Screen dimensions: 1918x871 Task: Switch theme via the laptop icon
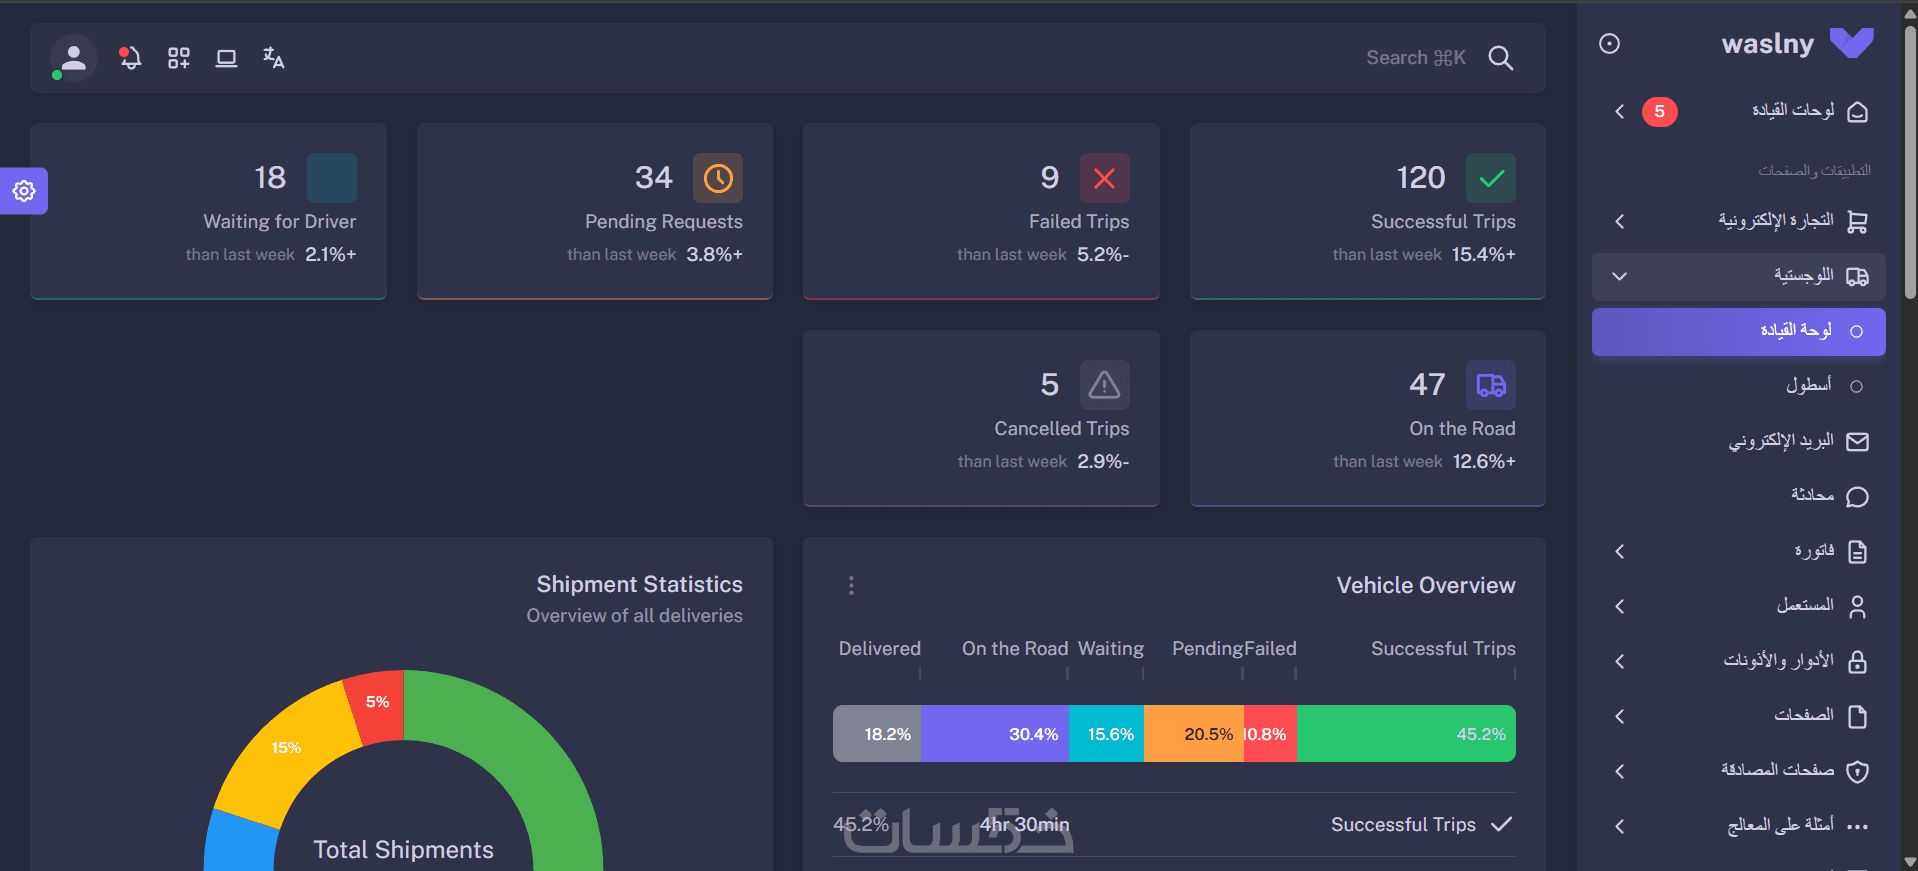[x=226, y=58]
